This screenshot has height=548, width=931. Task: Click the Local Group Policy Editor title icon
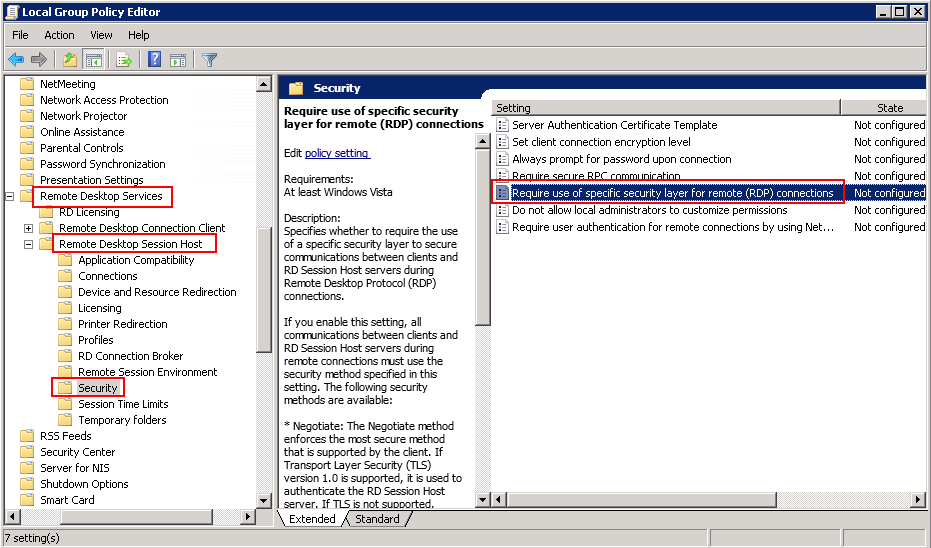click(12, 12)
